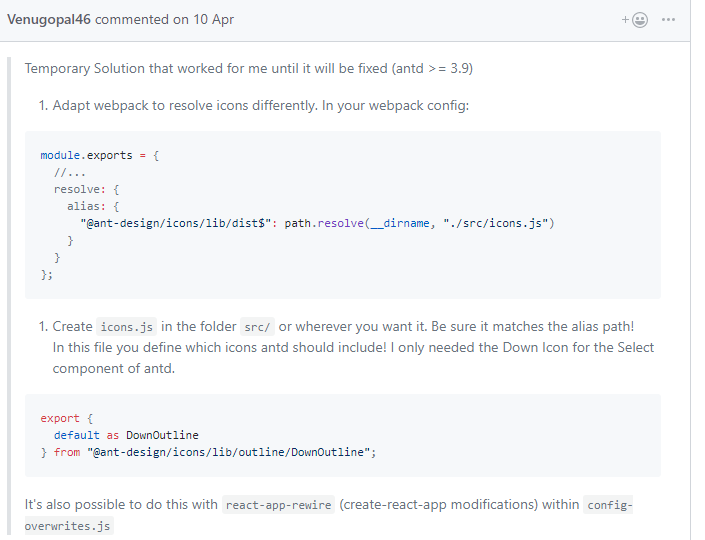Click the 'export {' line in second block

click(x=67, y=419)
